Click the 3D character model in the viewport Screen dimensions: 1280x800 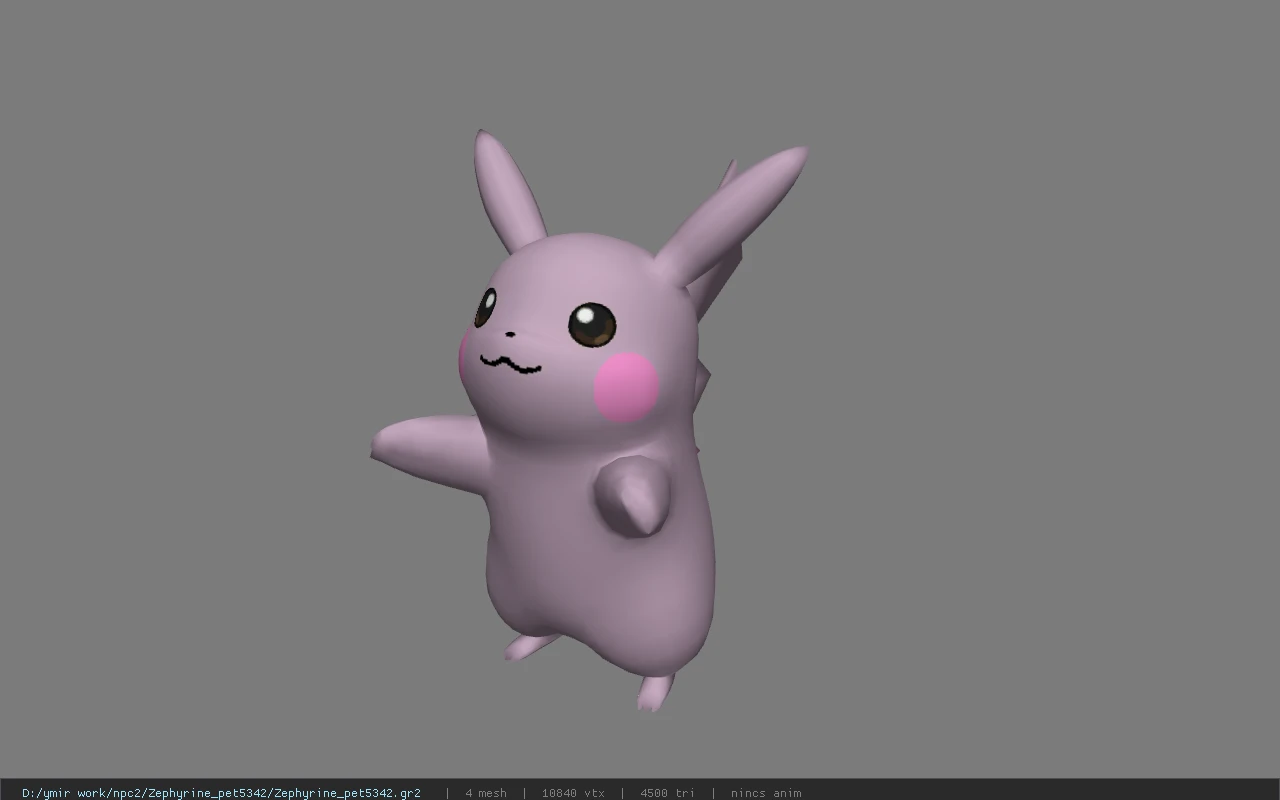point(590,420)
